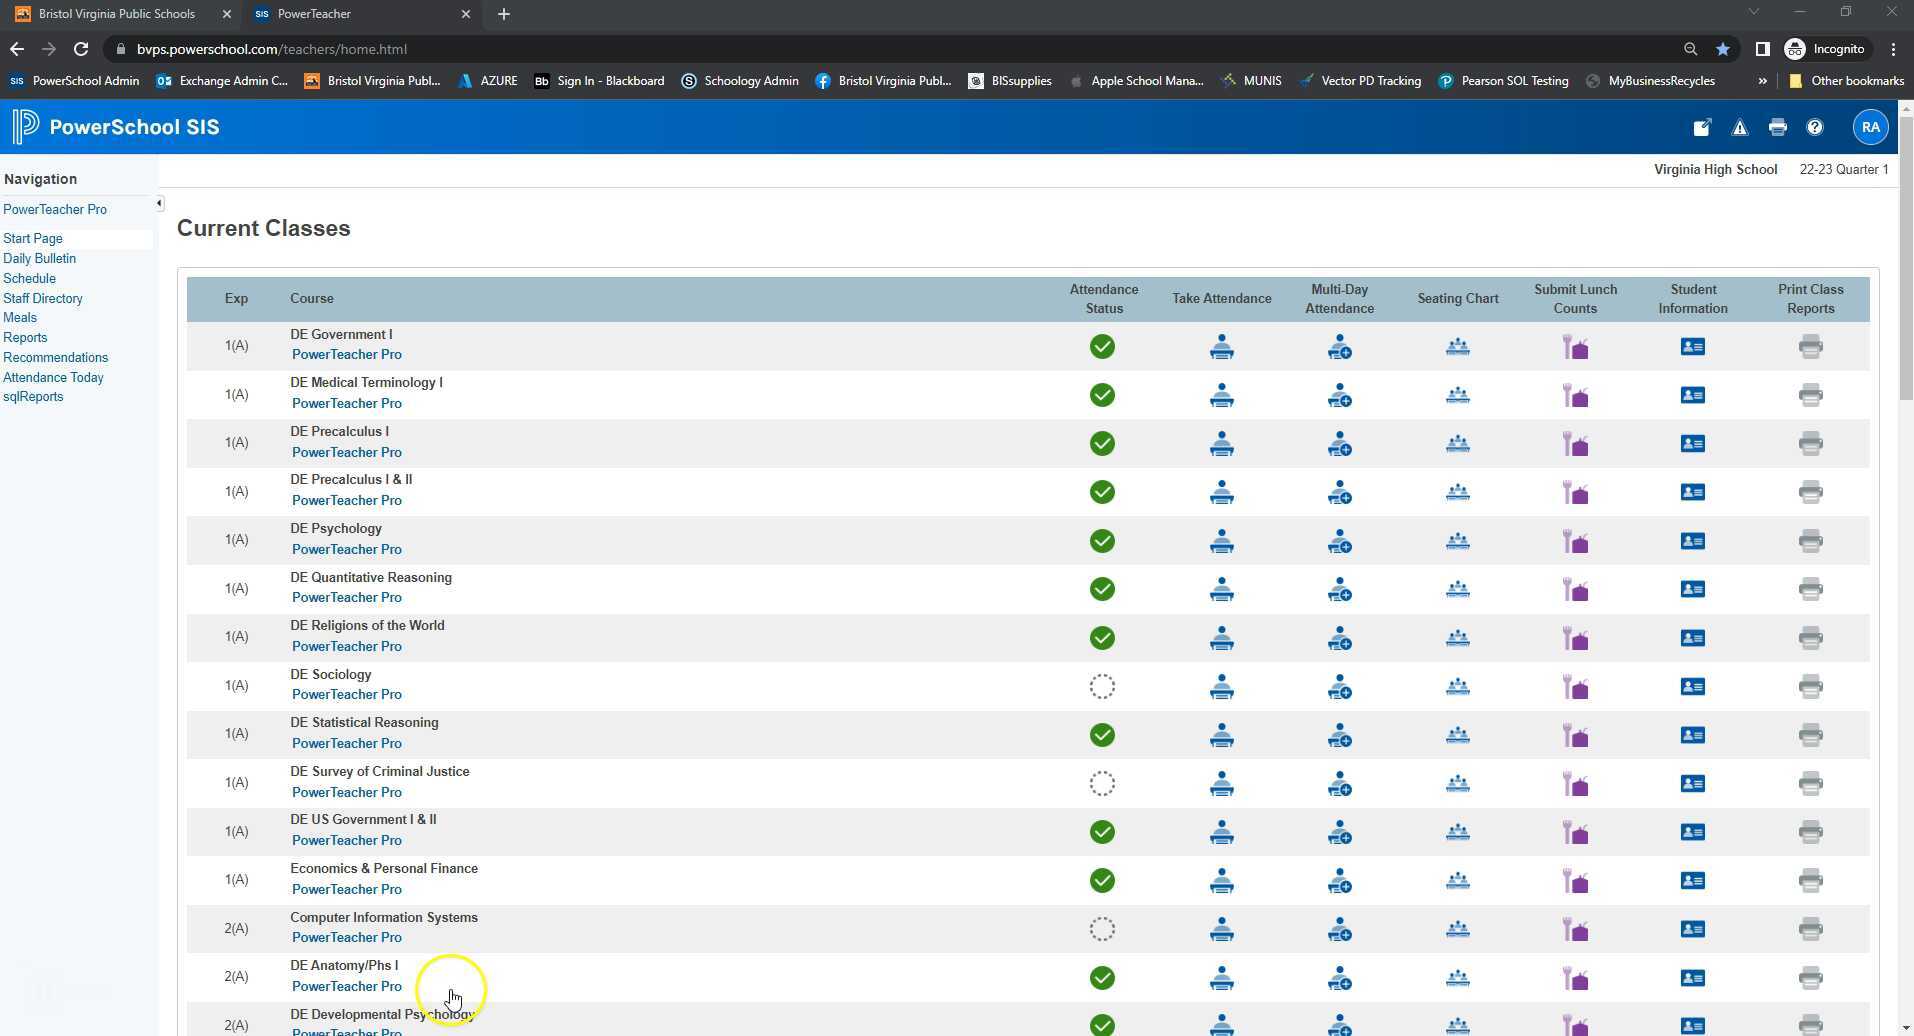Open PowerTeacher Pro for DE Government I
Viewport: 1914px width, 1036px height.
coord(346,354)
